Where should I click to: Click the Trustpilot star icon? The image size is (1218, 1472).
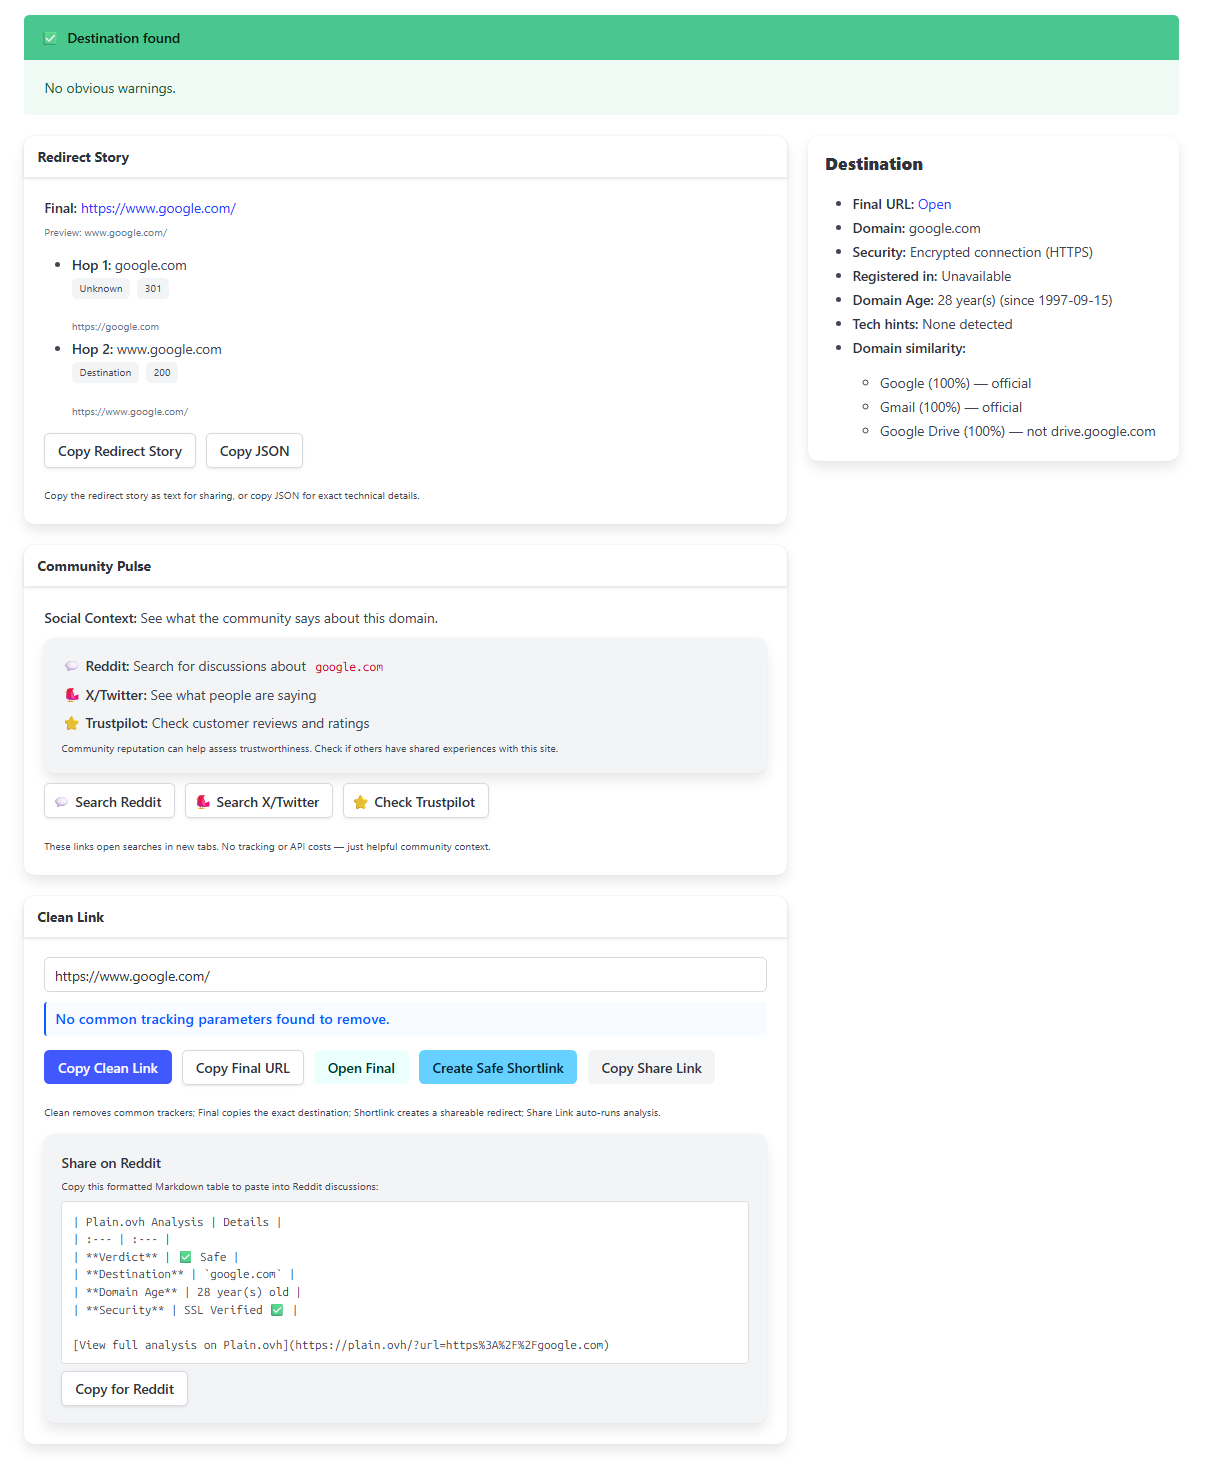point(71,722)
